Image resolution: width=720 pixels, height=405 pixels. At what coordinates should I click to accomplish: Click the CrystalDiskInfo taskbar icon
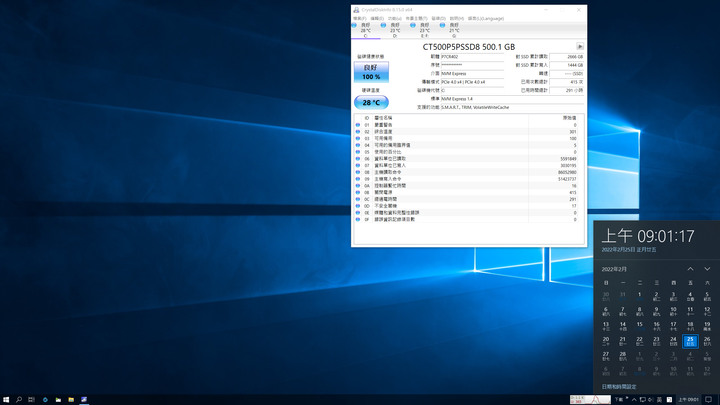click(x=84, y=399)
